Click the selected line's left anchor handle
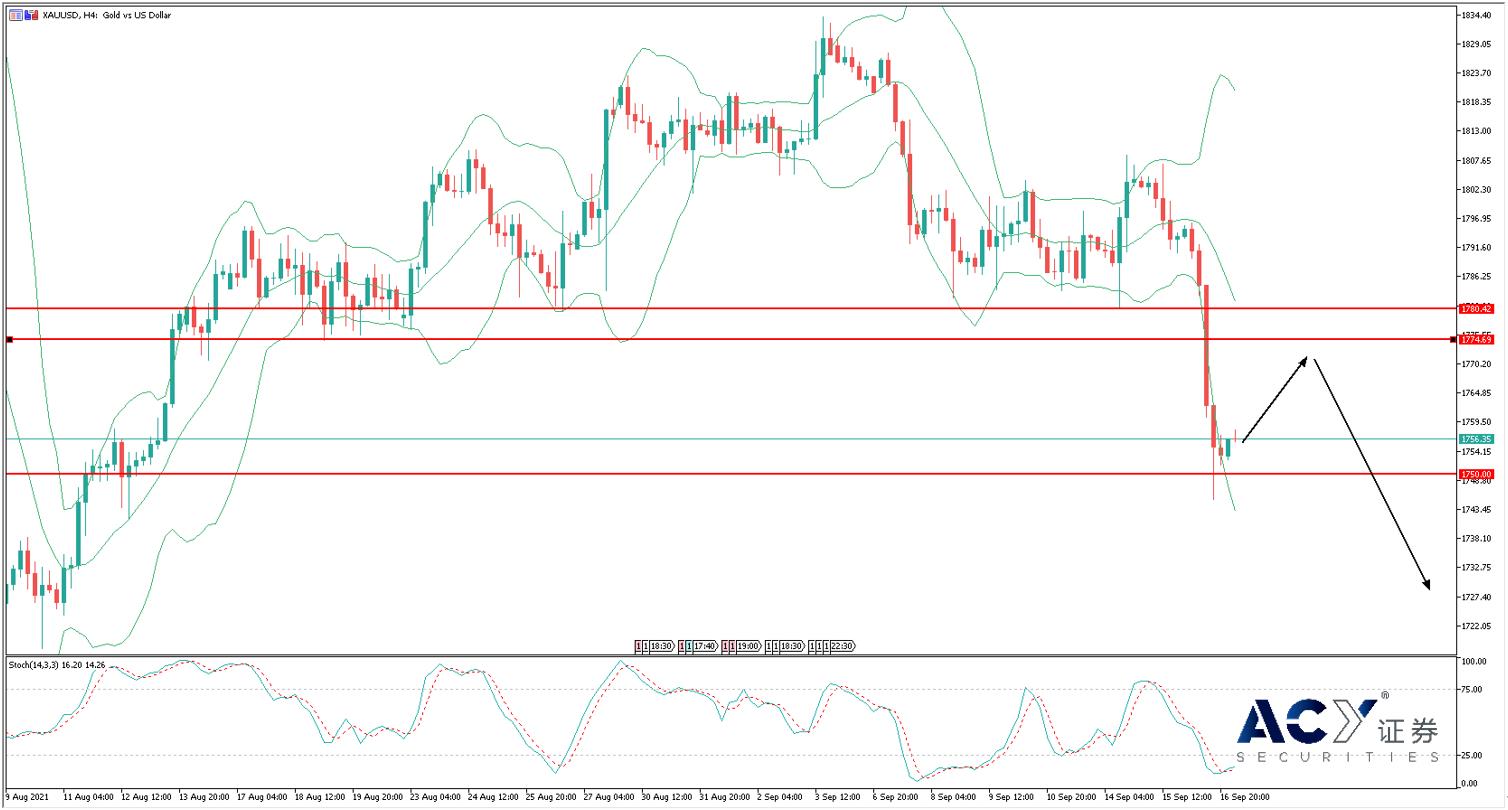Viewport: 1508px width, 810px height. (9, 340)
